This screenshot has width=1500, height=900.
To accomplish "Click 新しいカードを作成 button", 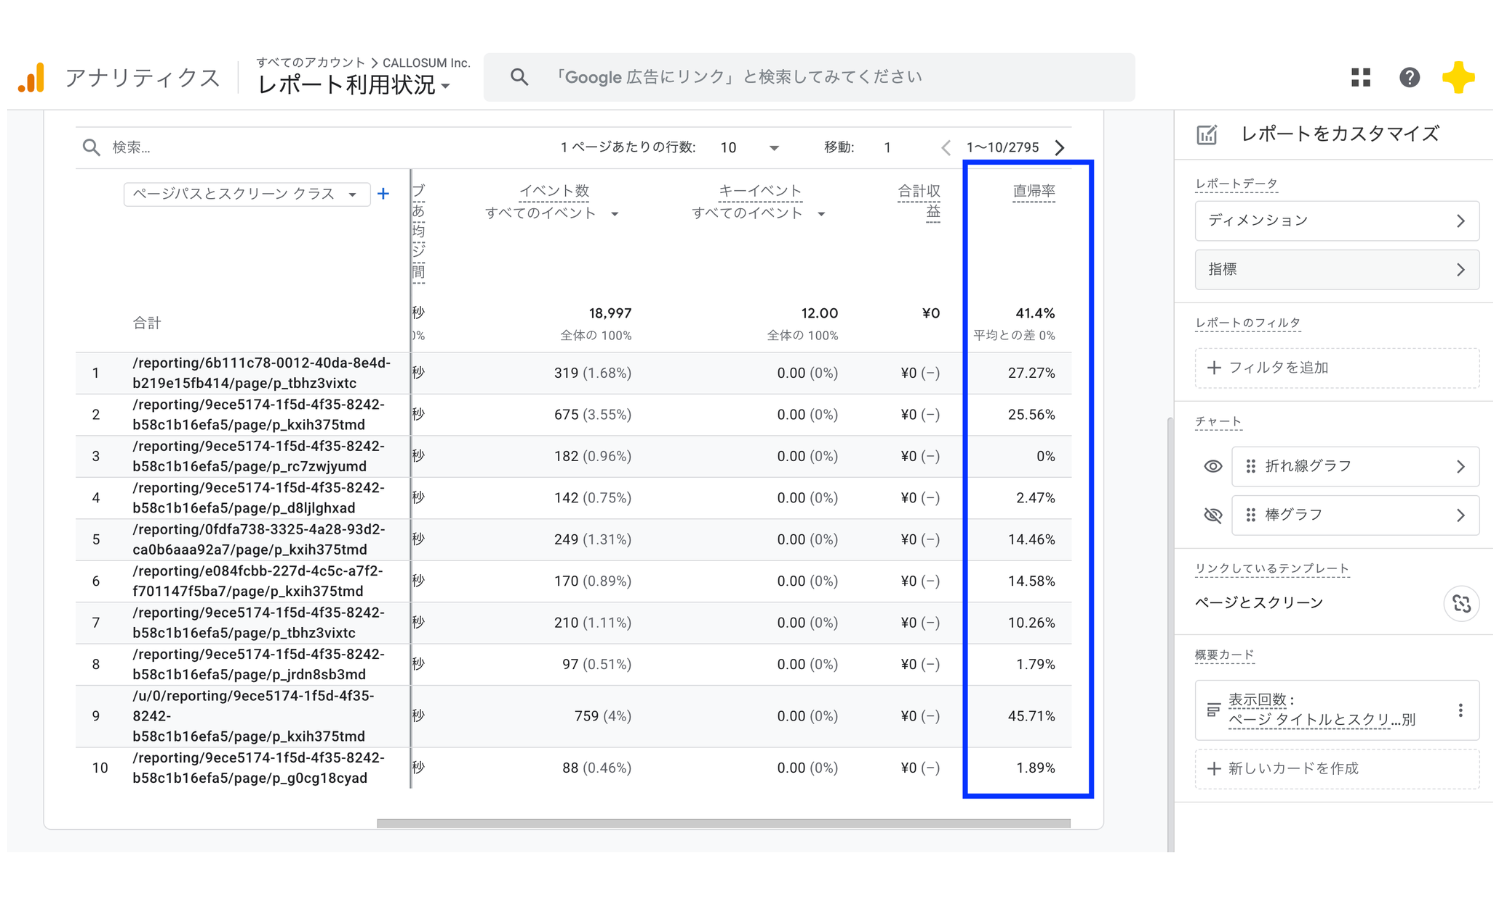I will click(1337, 769).
